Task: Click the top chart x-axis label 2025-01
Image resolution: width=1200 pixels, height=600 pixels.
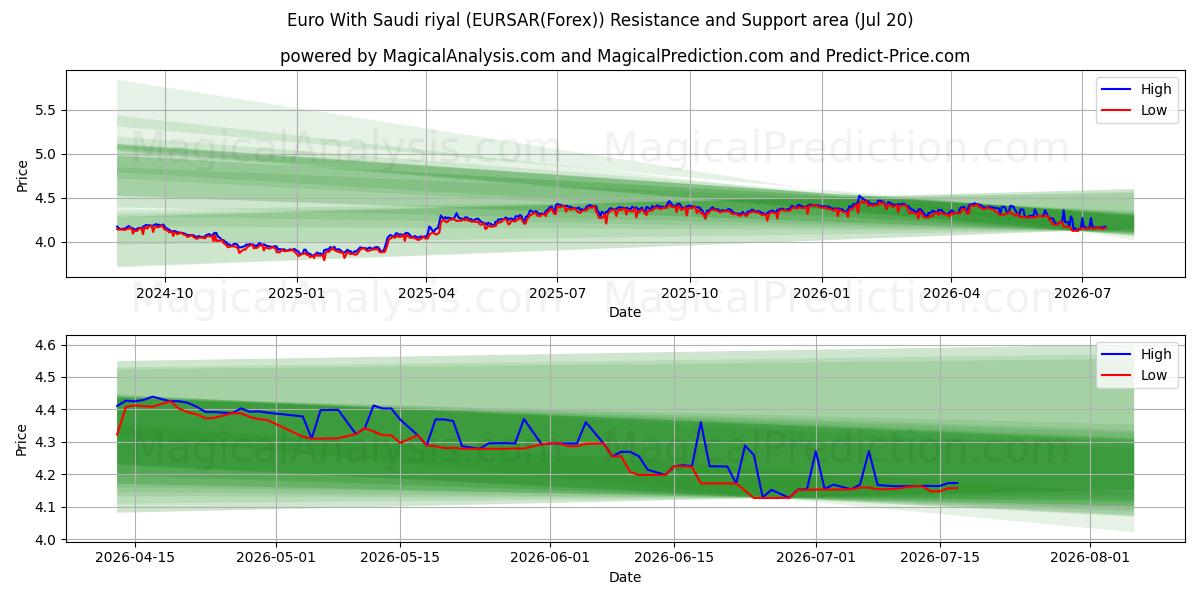Action: [297, 294]
